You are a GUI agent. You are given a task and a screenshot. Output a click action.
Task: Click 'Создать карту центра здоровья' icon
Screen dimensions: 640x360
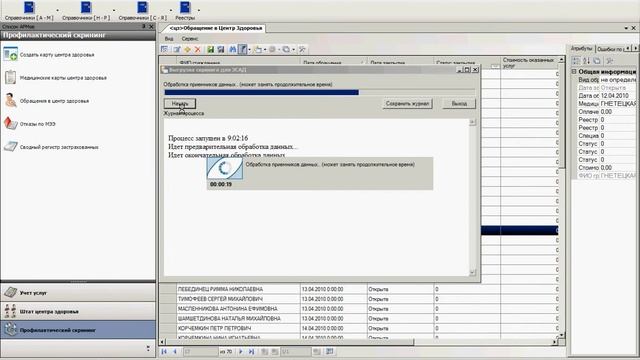click(11, 54)
